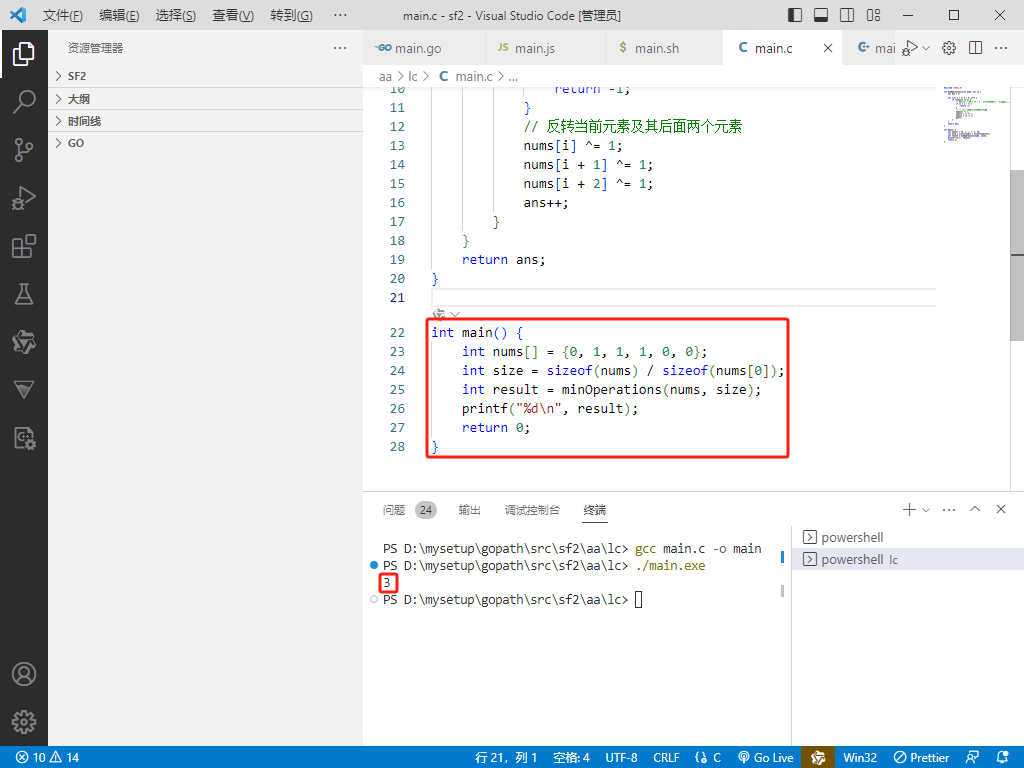Create a new terminal with plus icon
Screen dimensions: 1024x768
[x=909, y=509]
